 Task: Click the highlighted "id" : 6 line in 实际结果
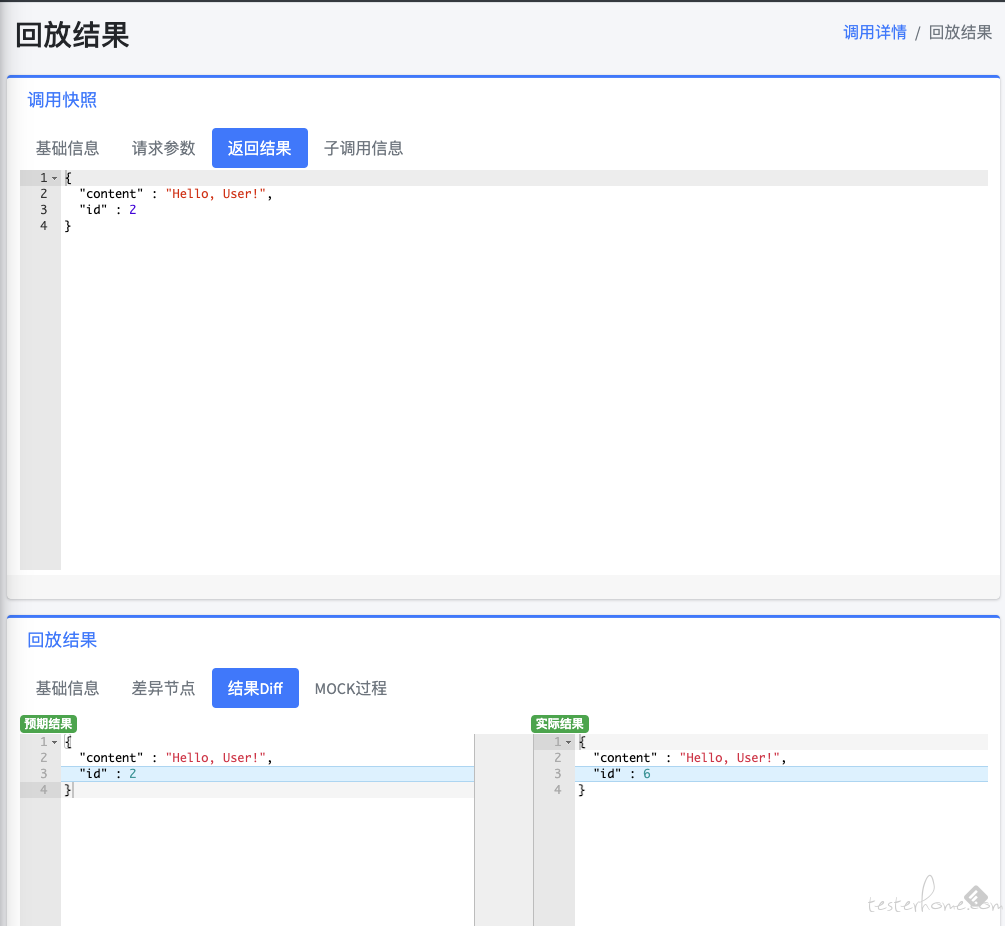click(781, 773)
